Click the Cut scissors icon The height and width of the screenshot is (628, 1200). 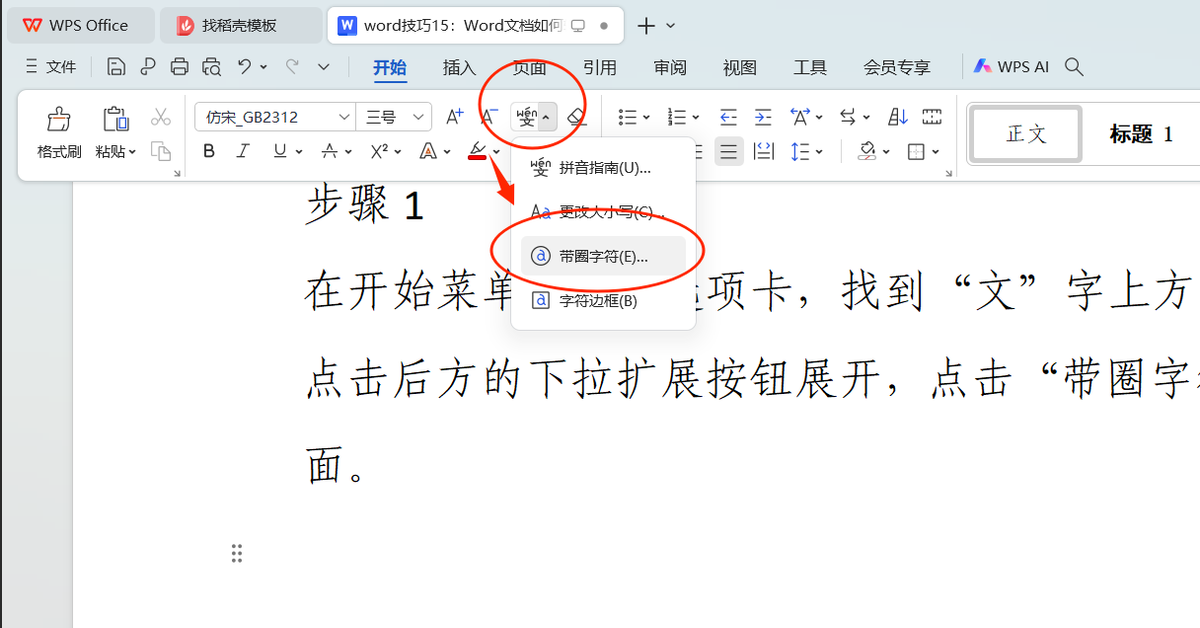[x=161, y=117]
